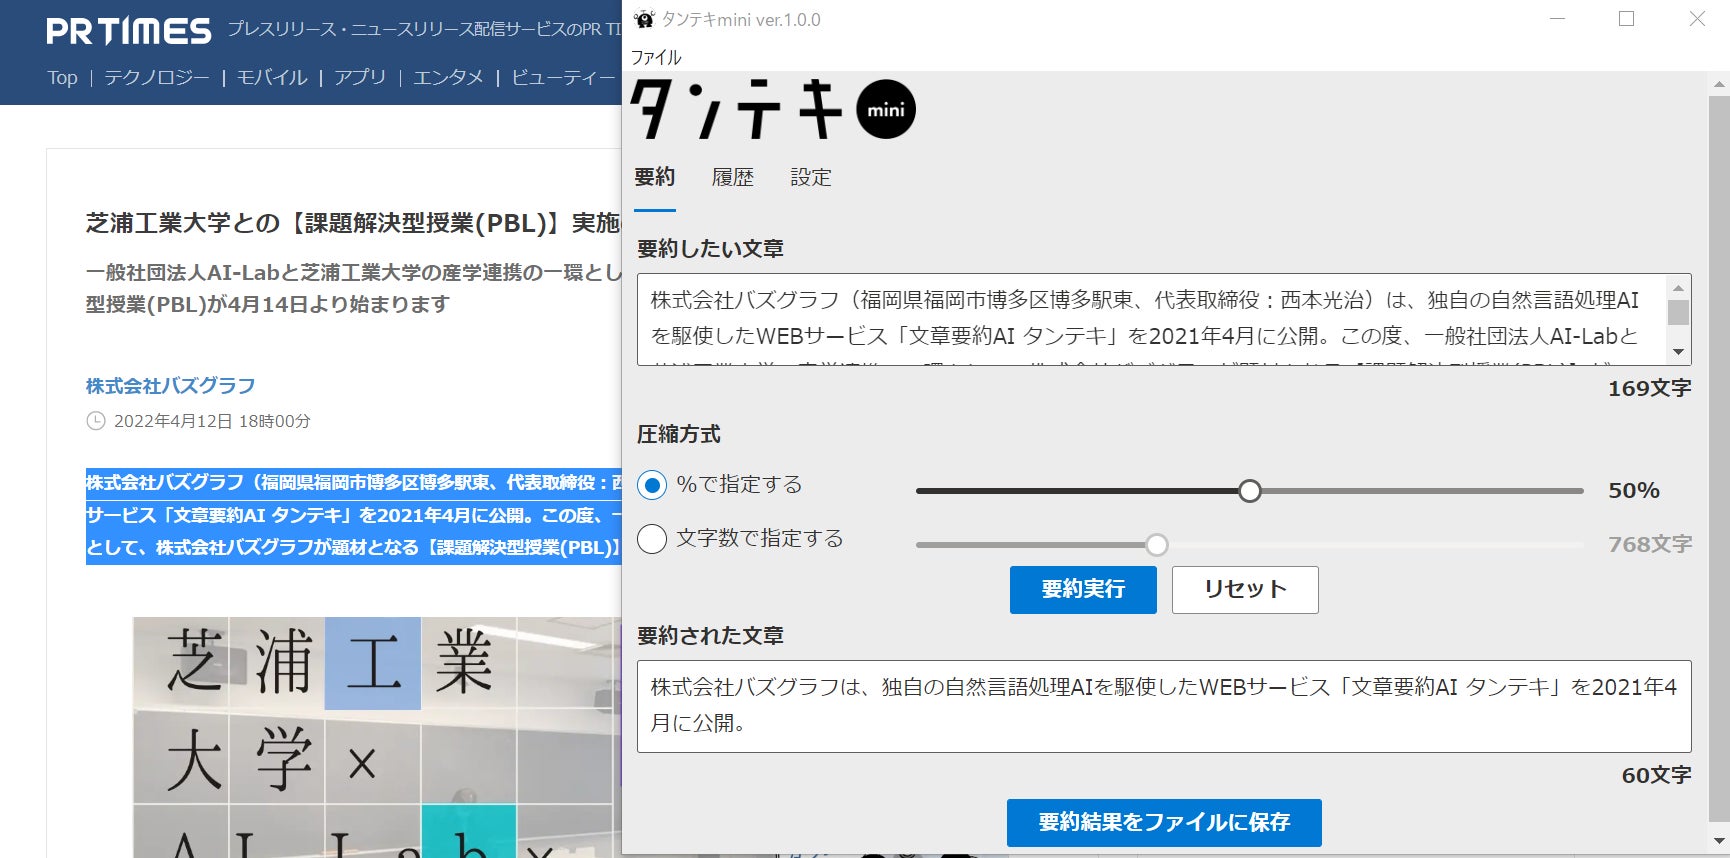Click the 50% compression value
The height and width of the screenshot is (858, 1730).
1634,491
